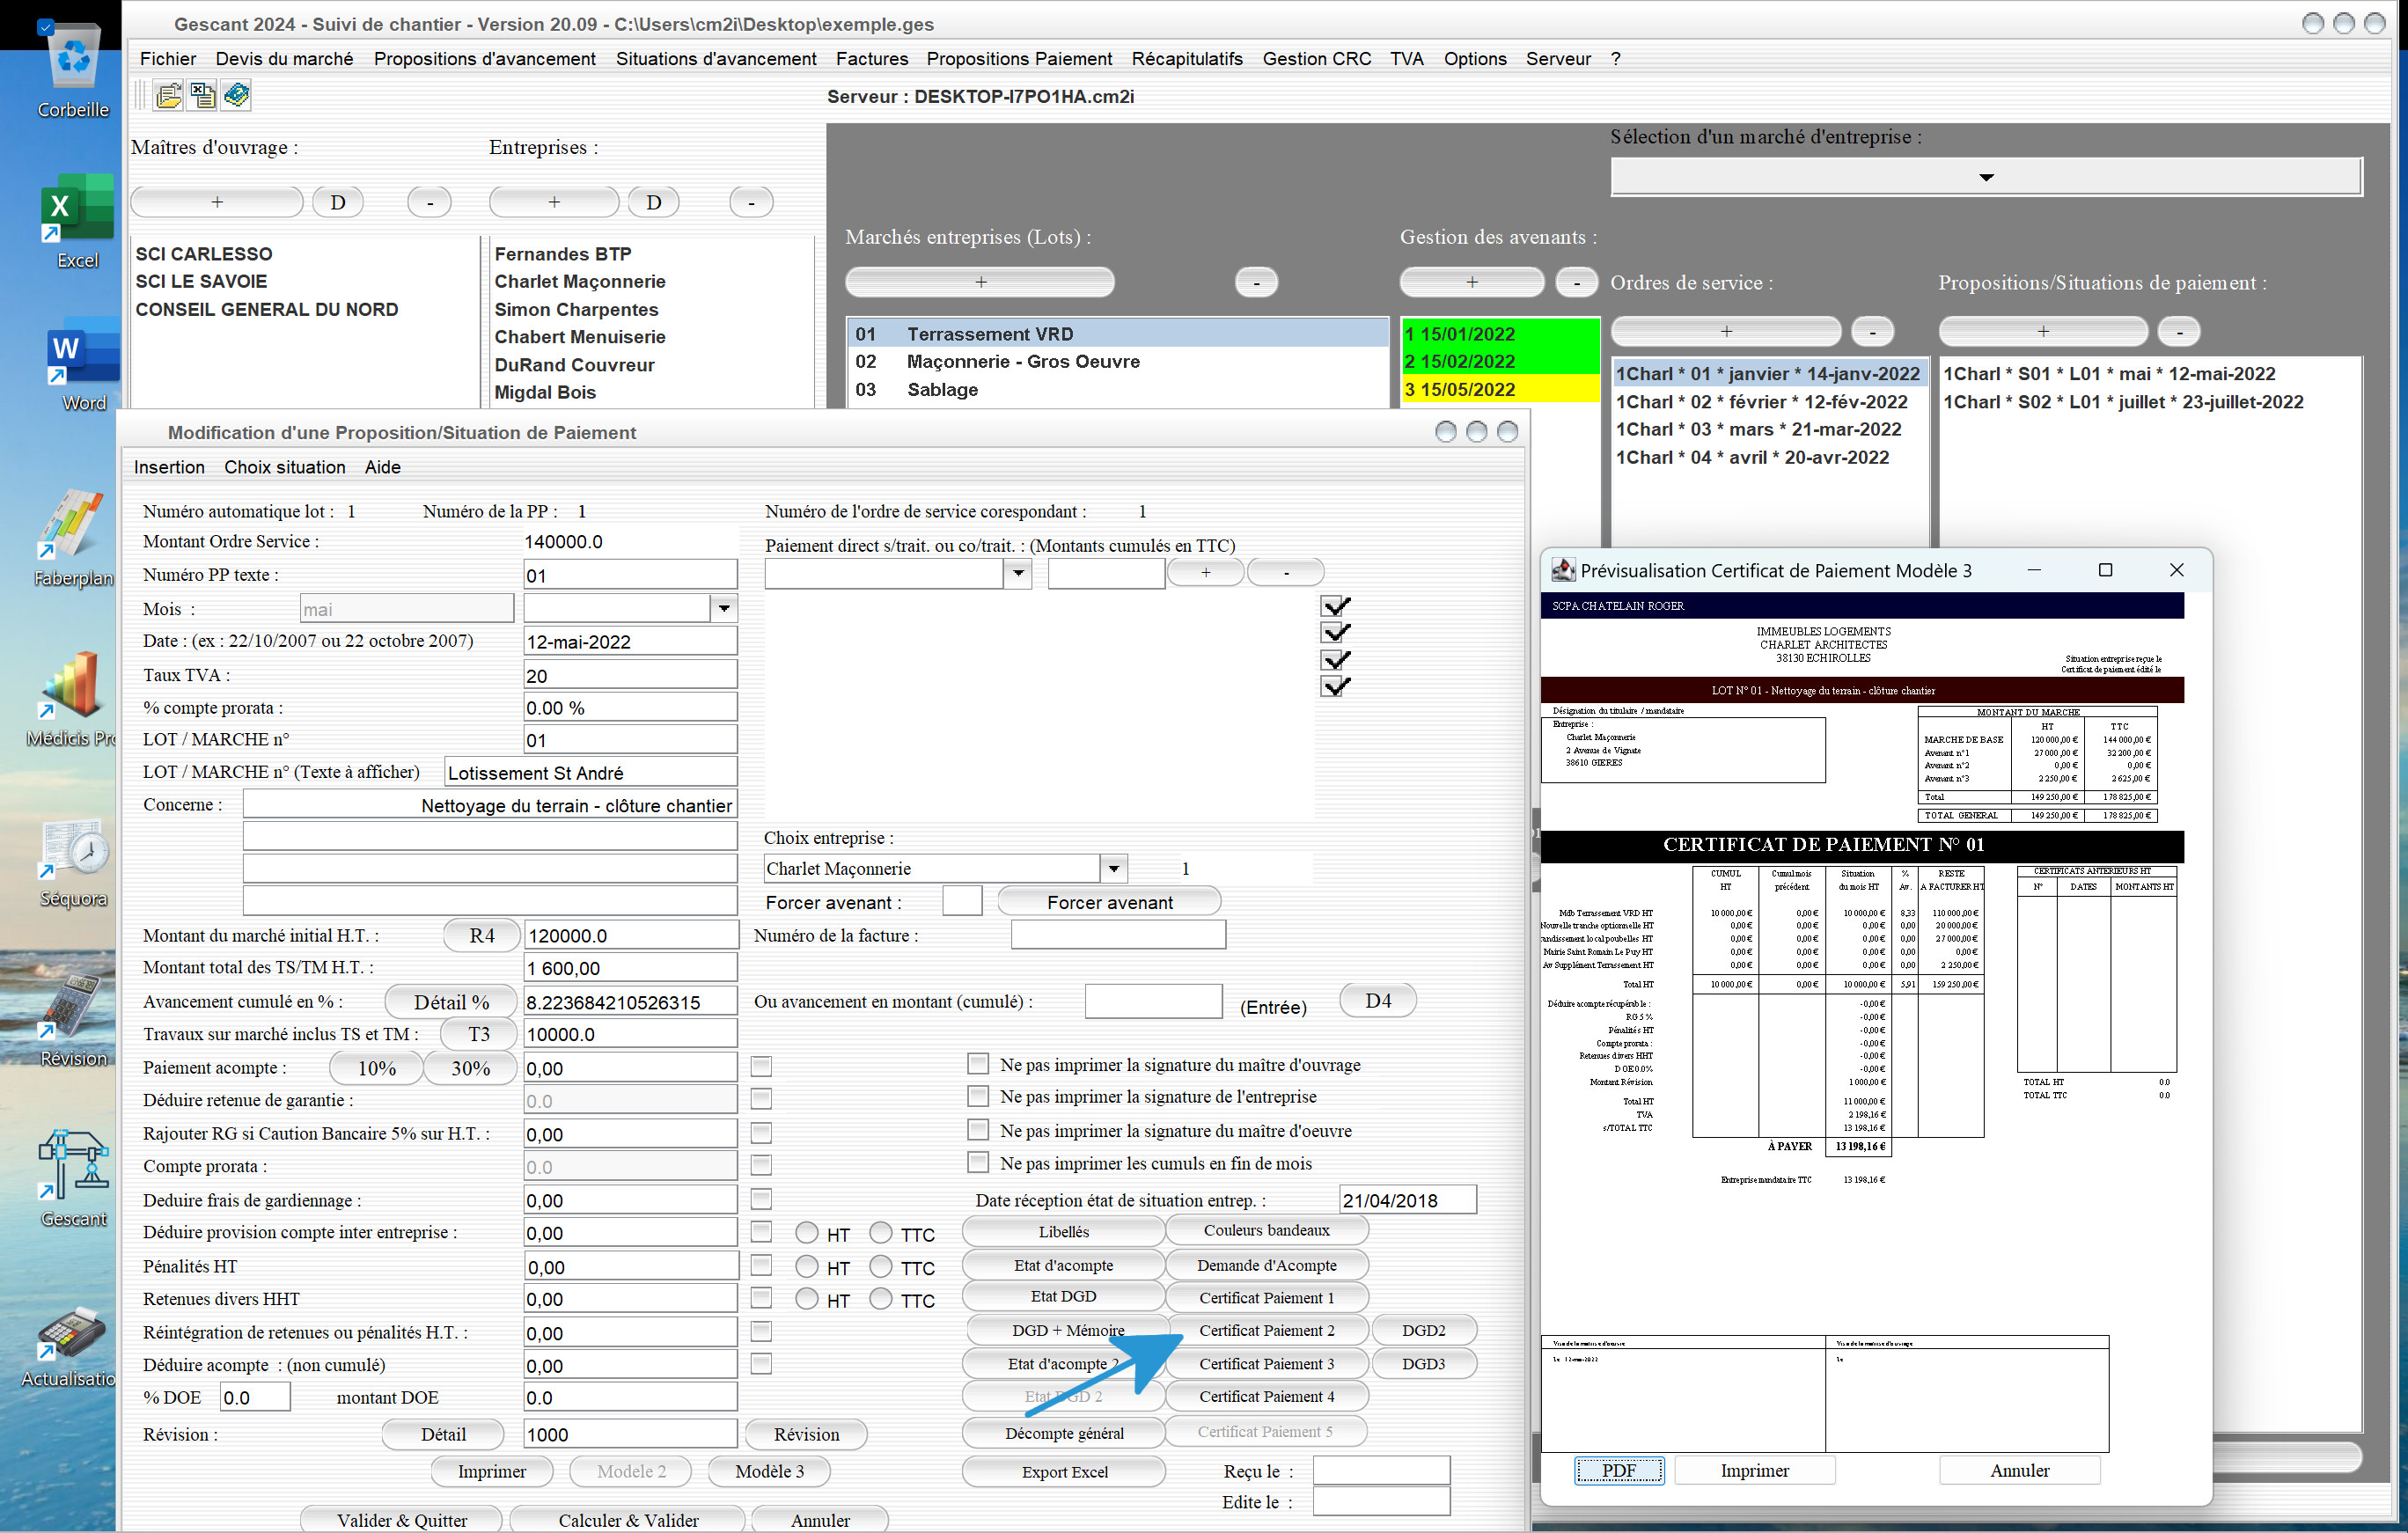Launch Word from the desktop shortcut
2408x1533 pixels.
pos(82,365)
